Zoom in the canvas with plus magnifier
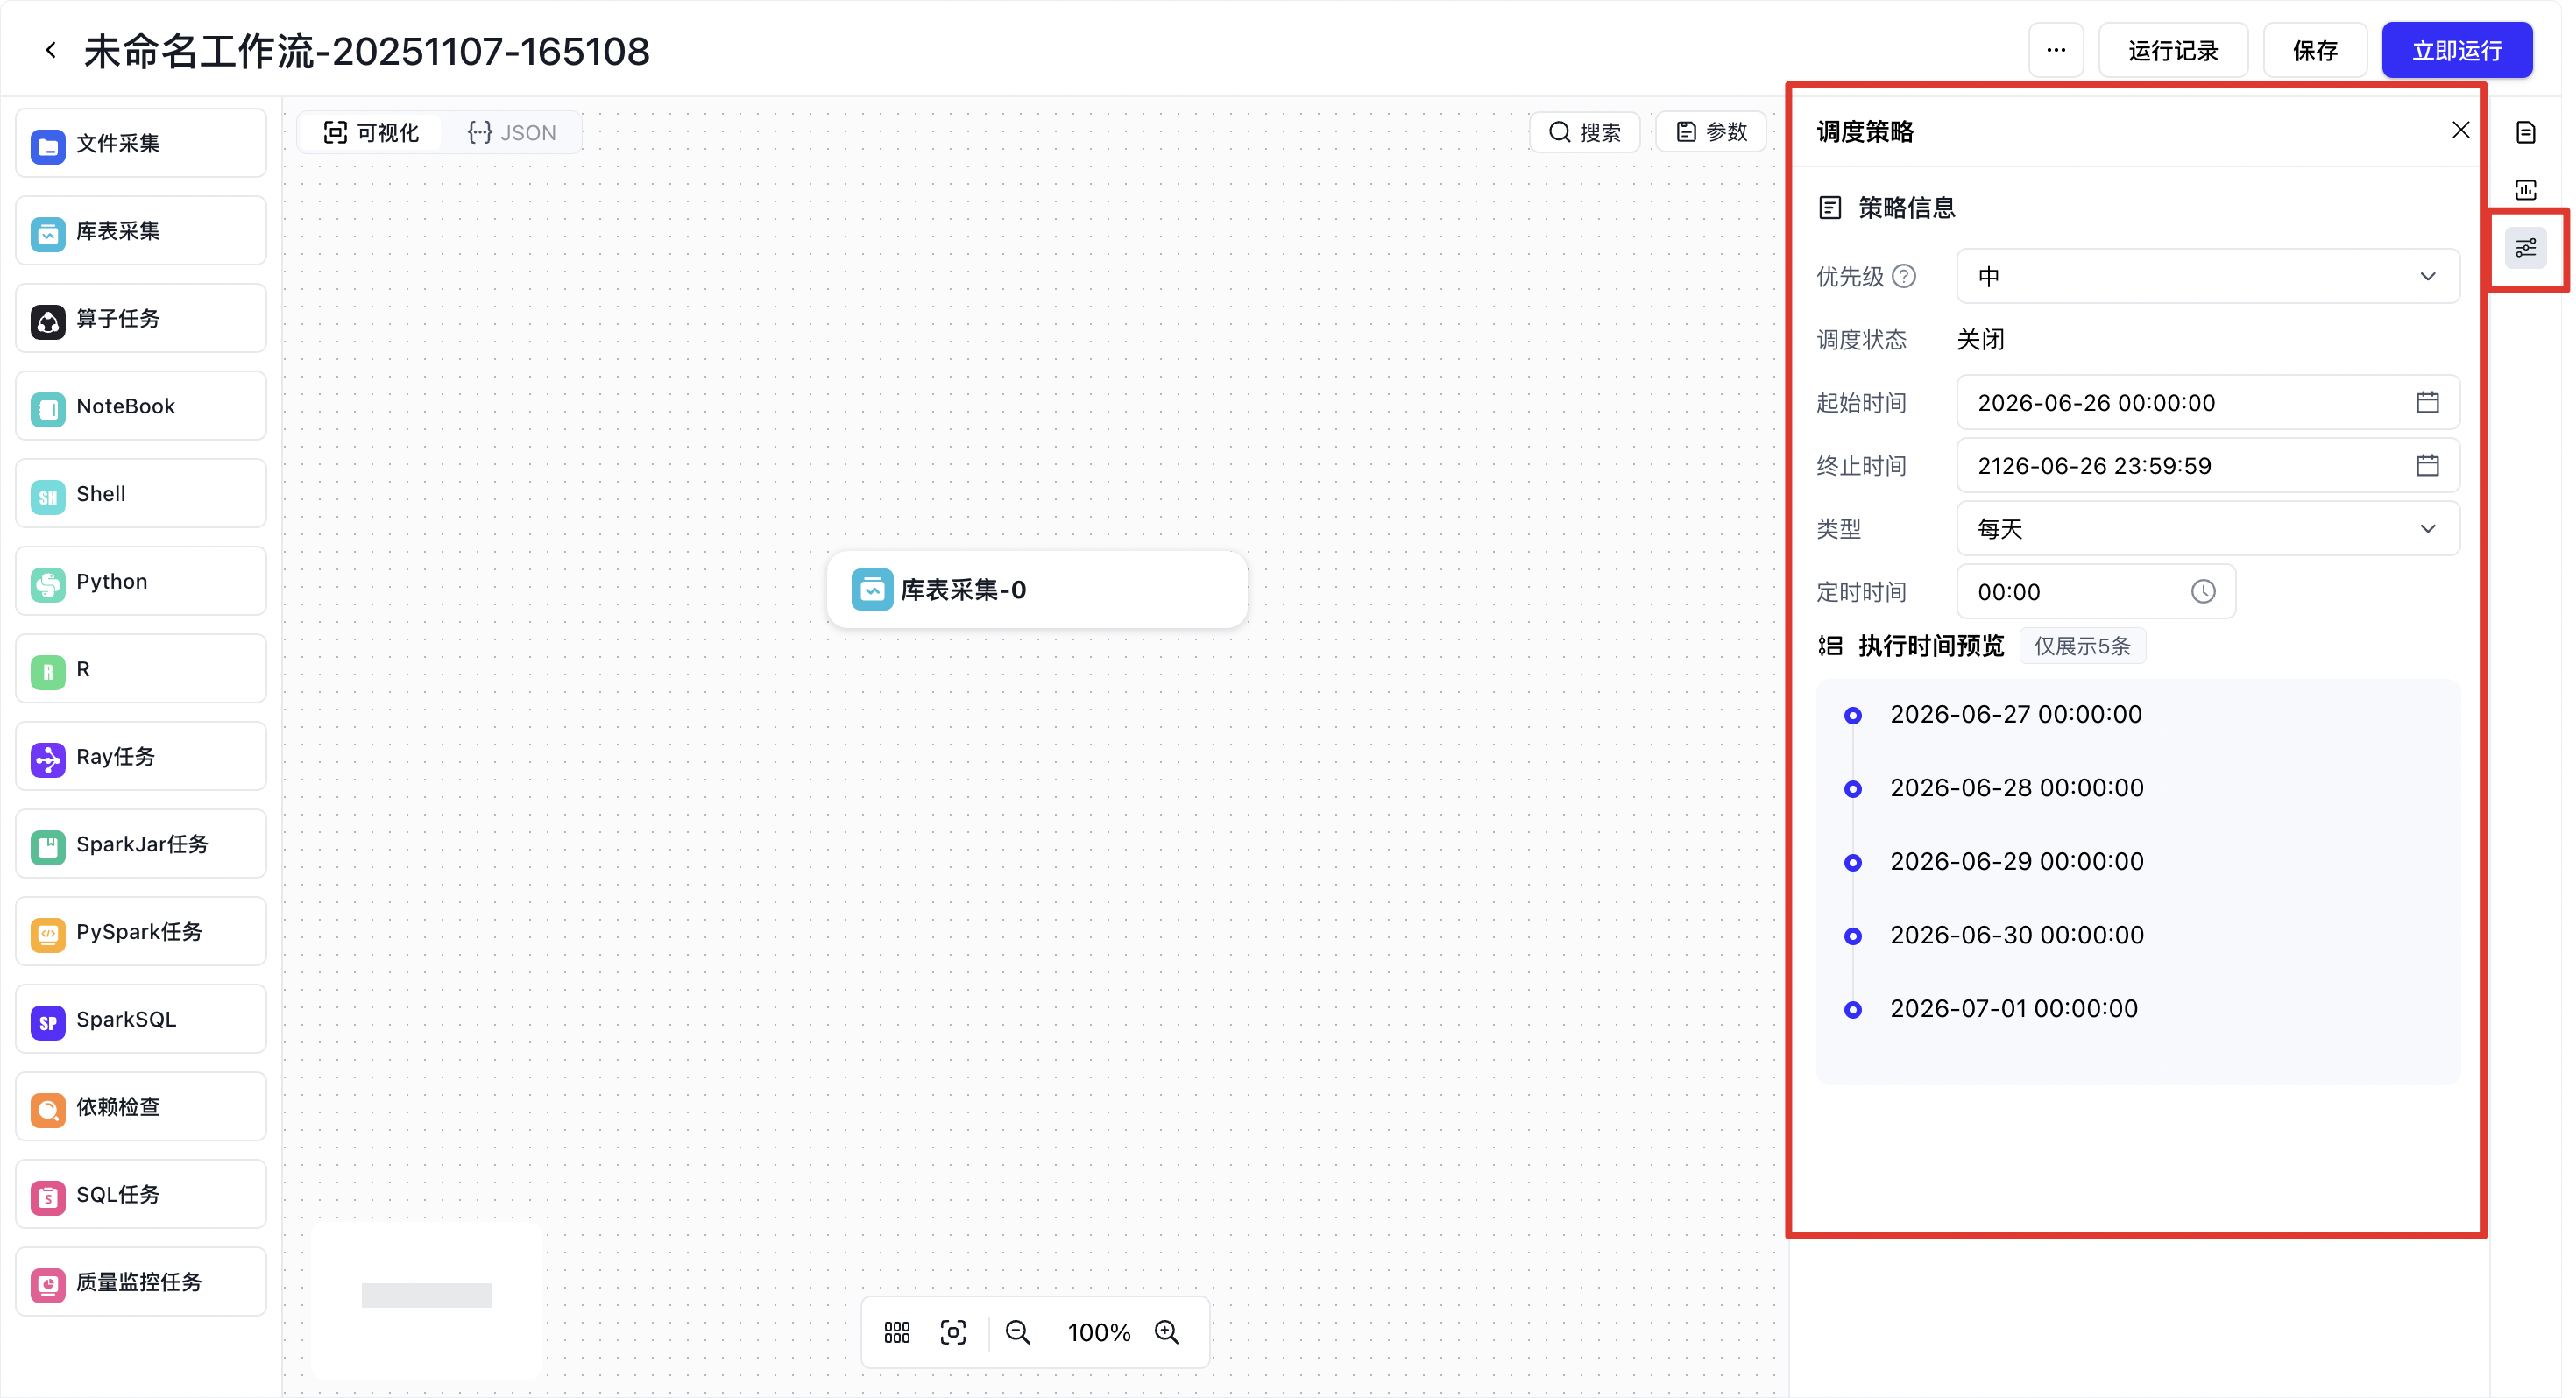 pyautogui.click(x=1167, y=1332)
